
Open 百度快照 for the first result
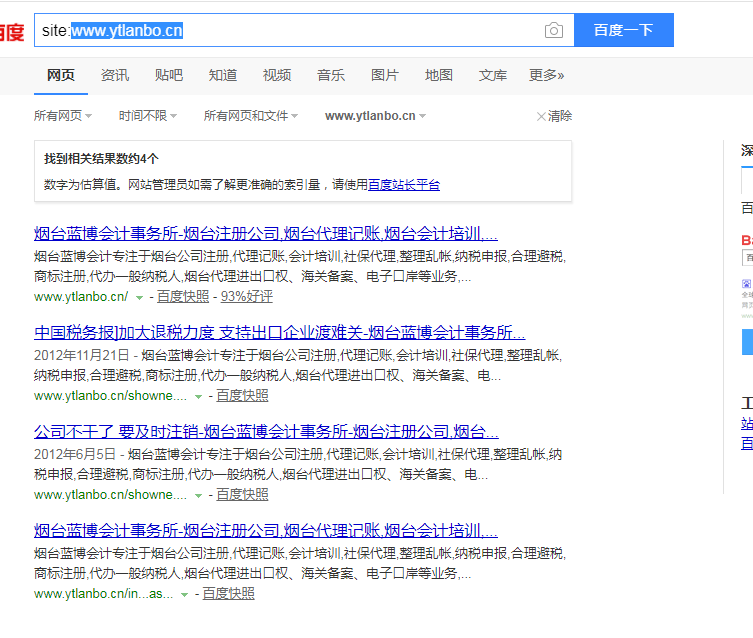[183, 297]
